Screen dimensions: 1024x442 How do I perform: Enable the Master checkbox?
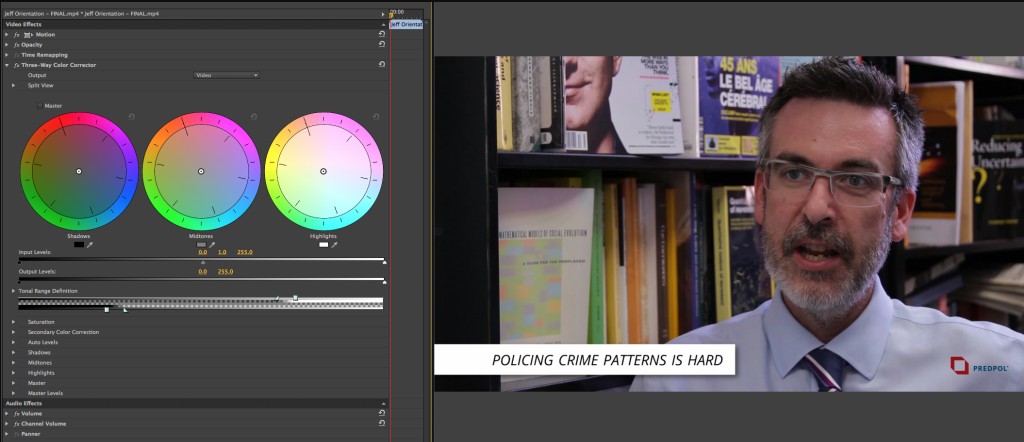pyautogui.click(x=40, y=105)
